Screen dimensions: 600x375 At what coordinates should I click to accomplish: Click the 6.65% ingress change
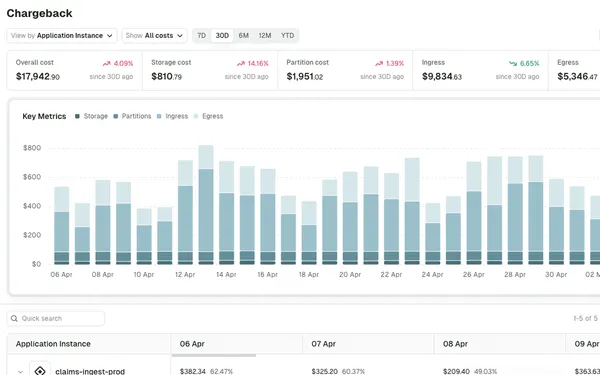coord(530,64)
